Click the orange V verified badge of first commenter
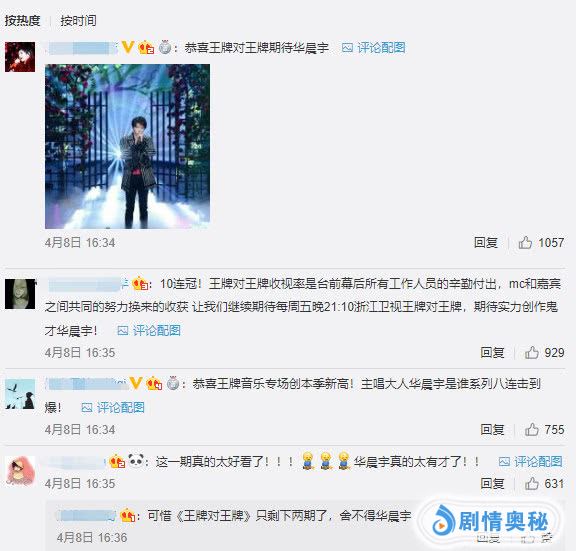The width and height of the screenshot is (576, 551). tap(127, 47)
